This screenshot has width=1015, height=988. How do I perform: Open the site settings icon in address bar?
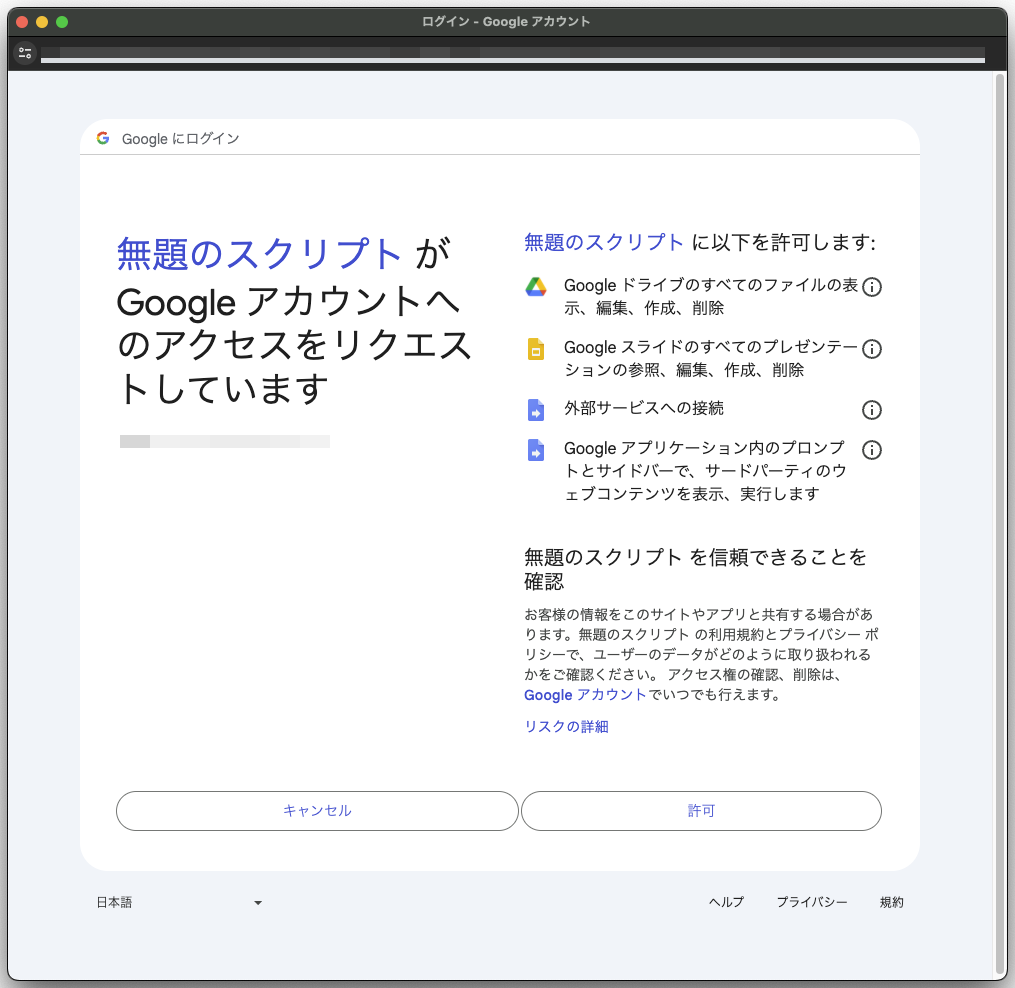pyautogui.click(x=25, y=53)
